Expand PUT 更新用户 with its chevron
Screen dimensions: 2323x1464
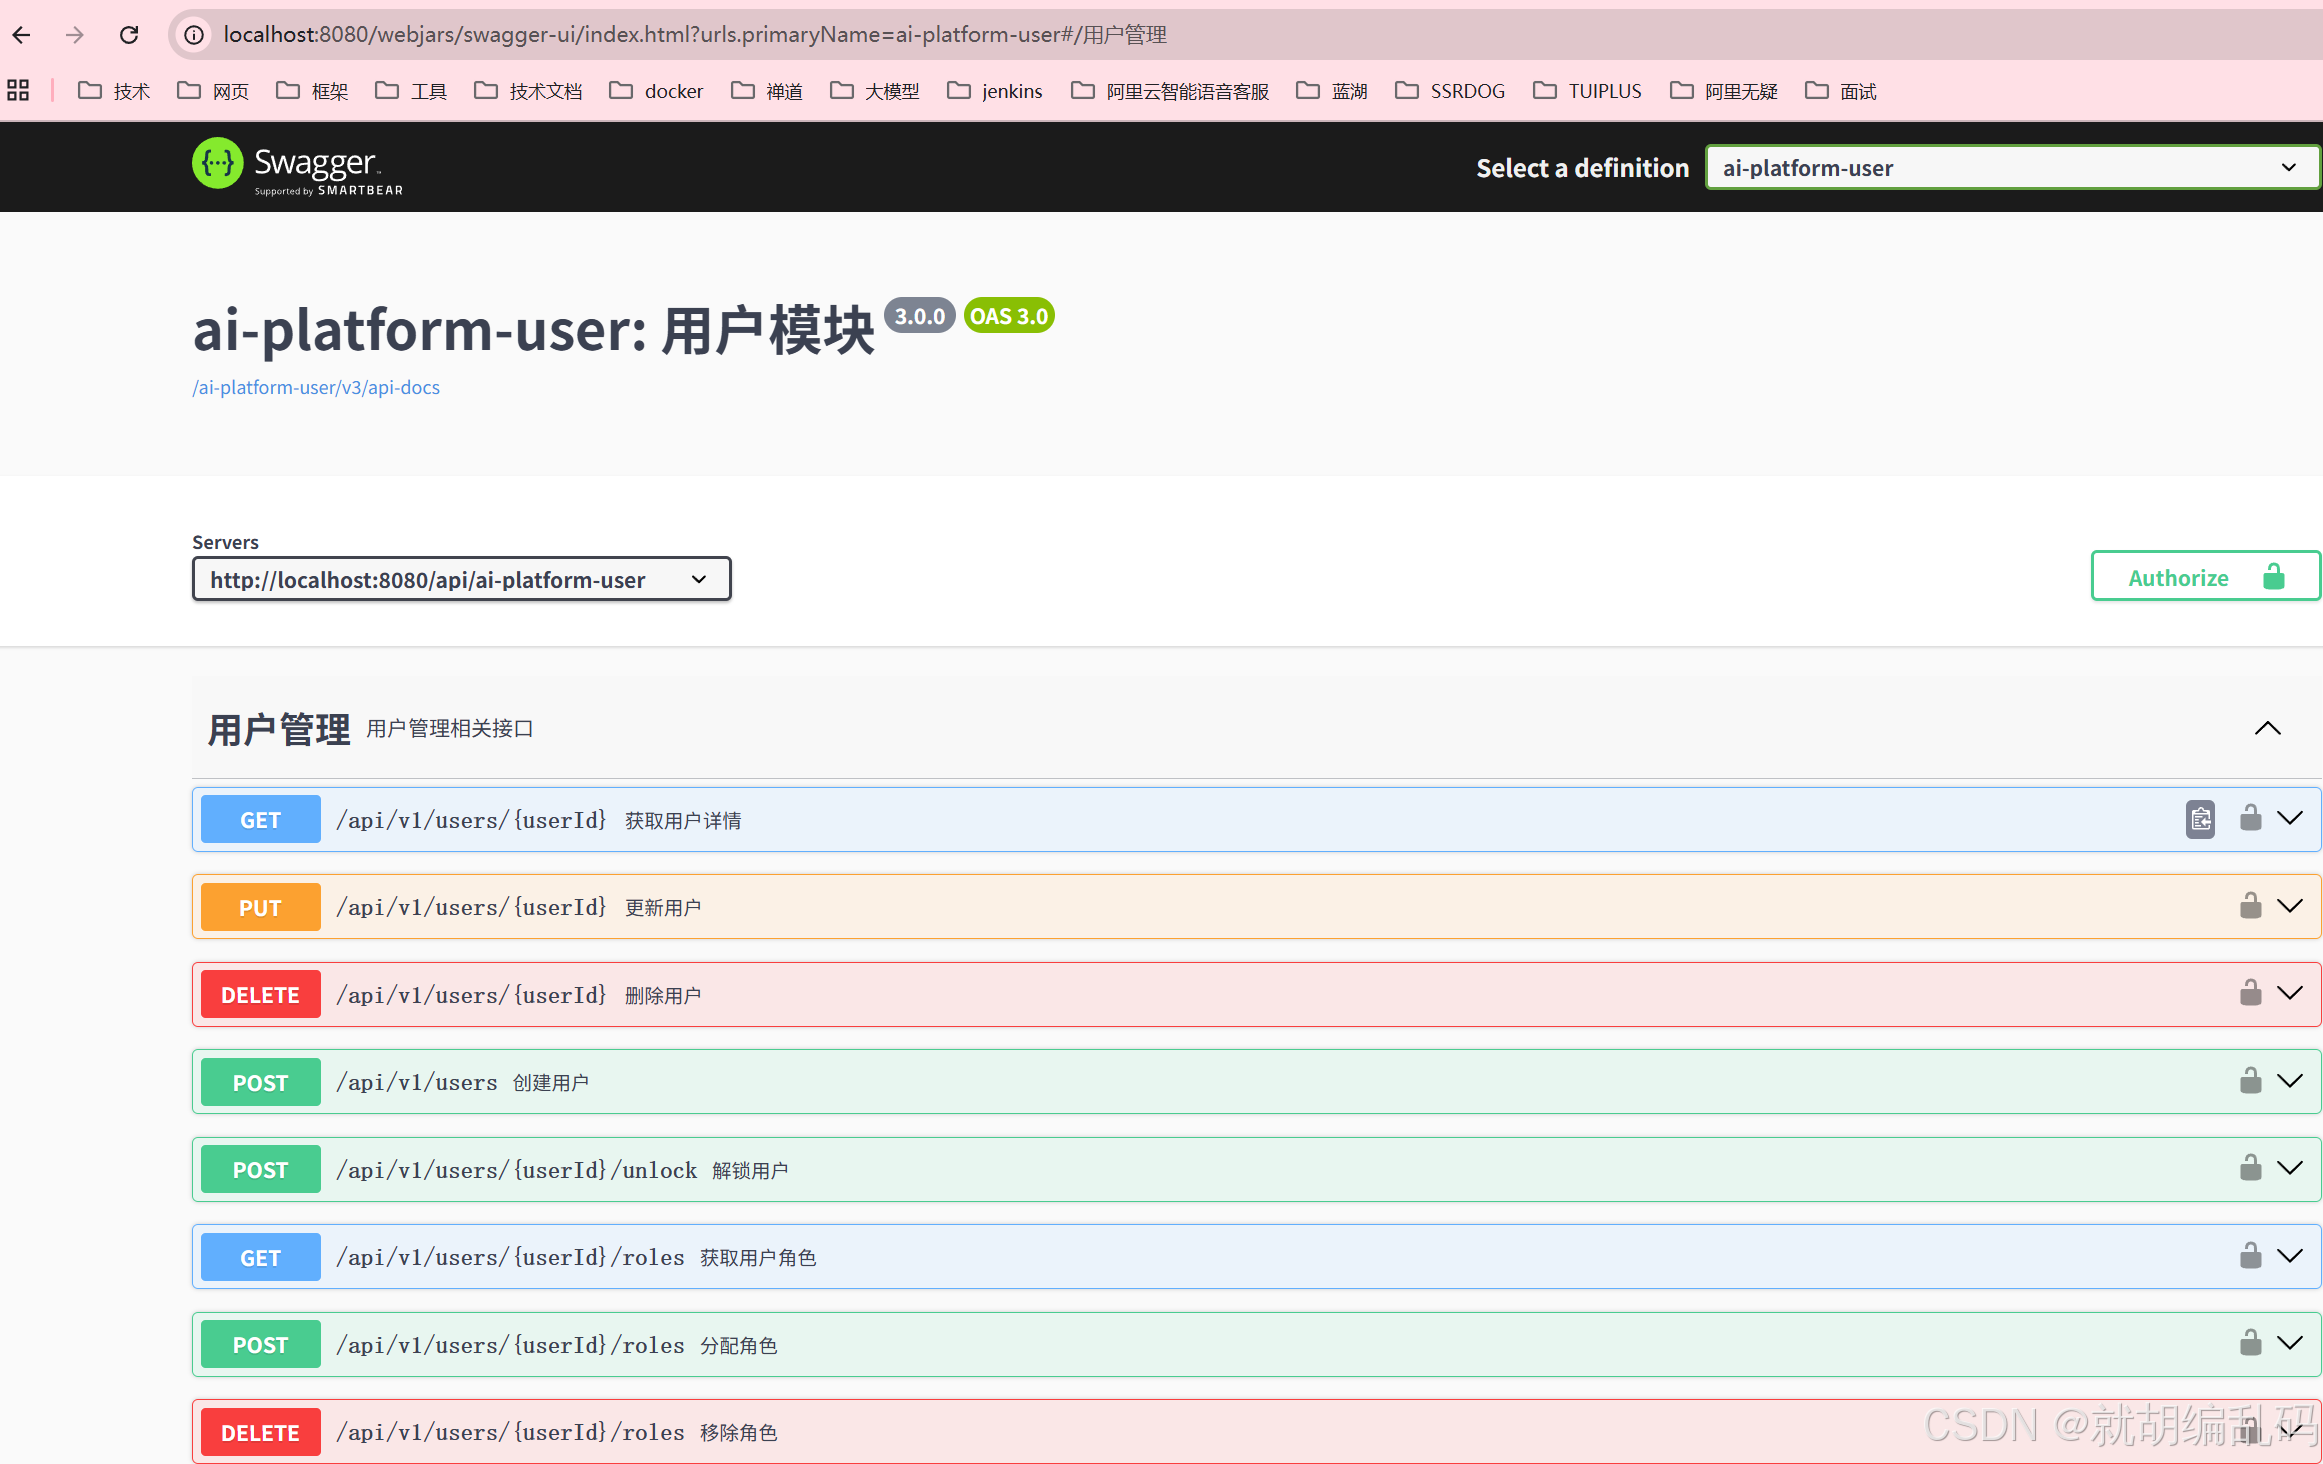[x=2290, y=906]
